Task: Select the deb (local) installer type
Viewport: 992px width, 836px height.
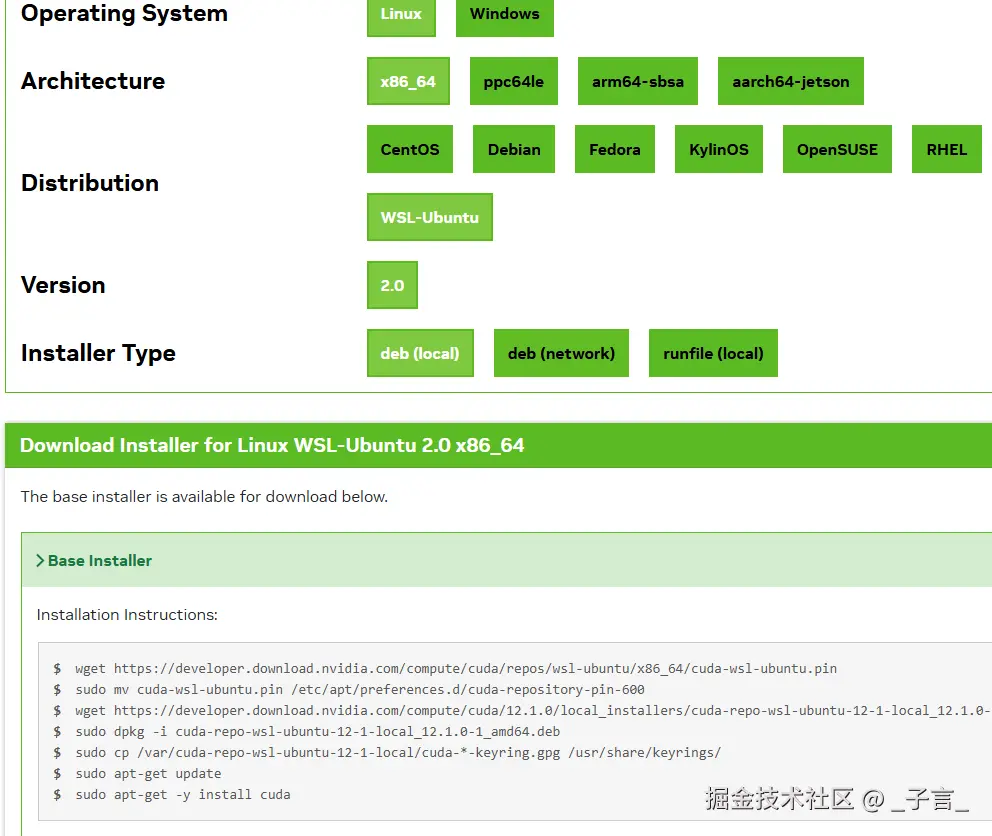Action: 420,353
